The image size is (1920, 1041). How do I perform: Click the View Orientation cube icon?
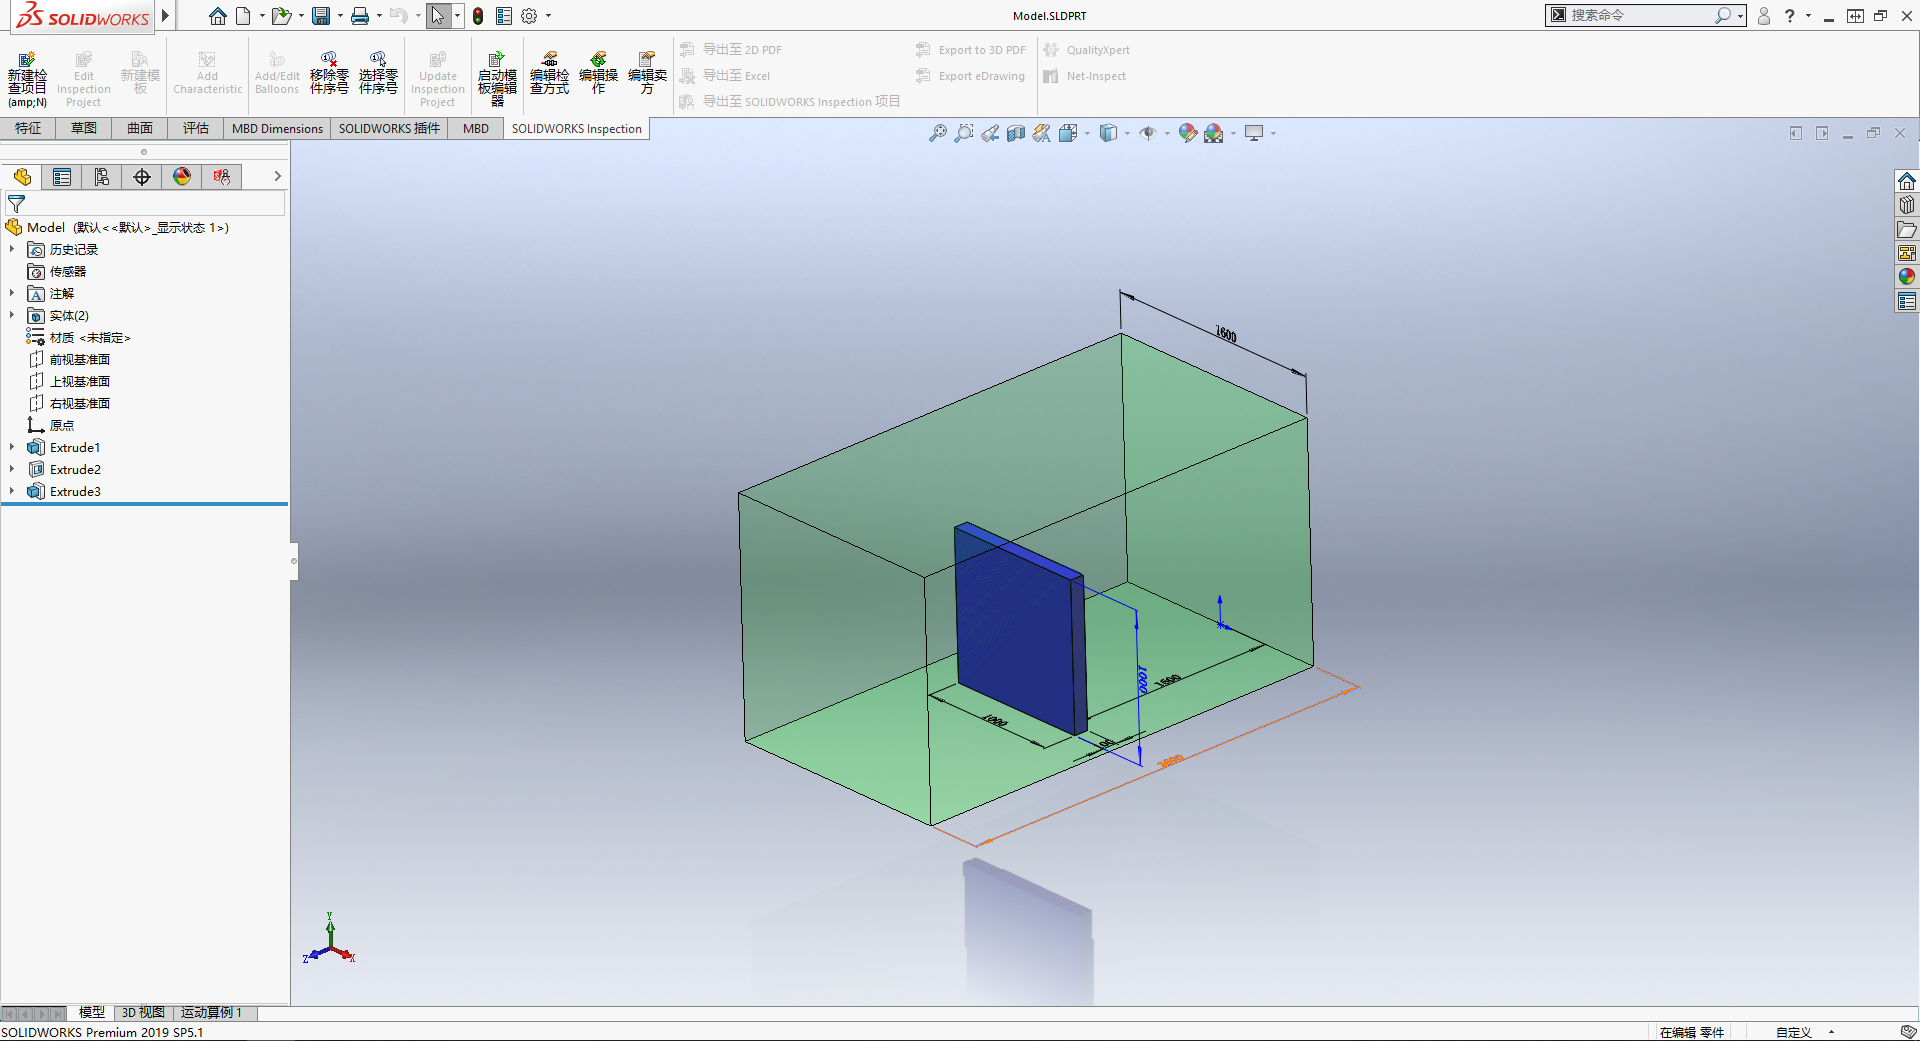click(1067, 133)
